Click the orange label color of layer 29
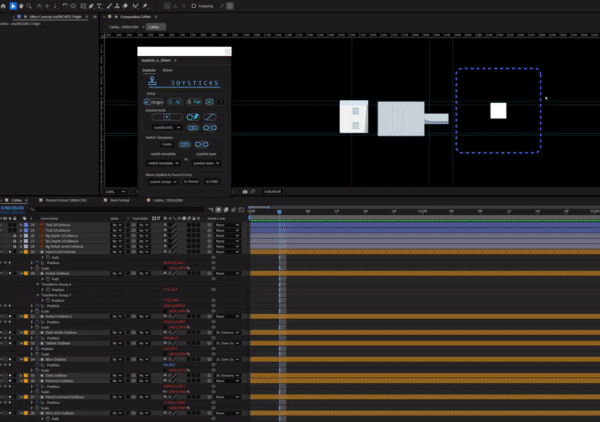Viewport: 600px width, 422px height. pyautogui.click(x=26, y=252)
